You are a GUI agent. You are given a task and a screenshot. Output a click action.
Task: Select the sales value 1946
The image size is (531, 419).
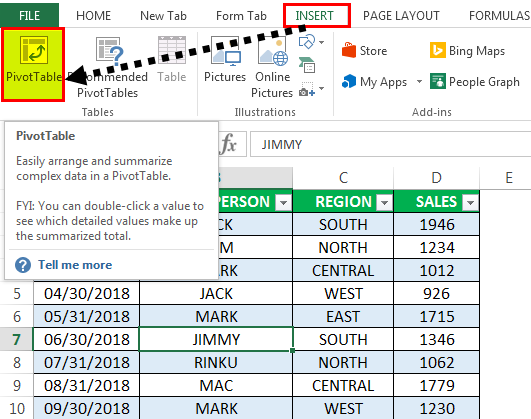point(437,225)
